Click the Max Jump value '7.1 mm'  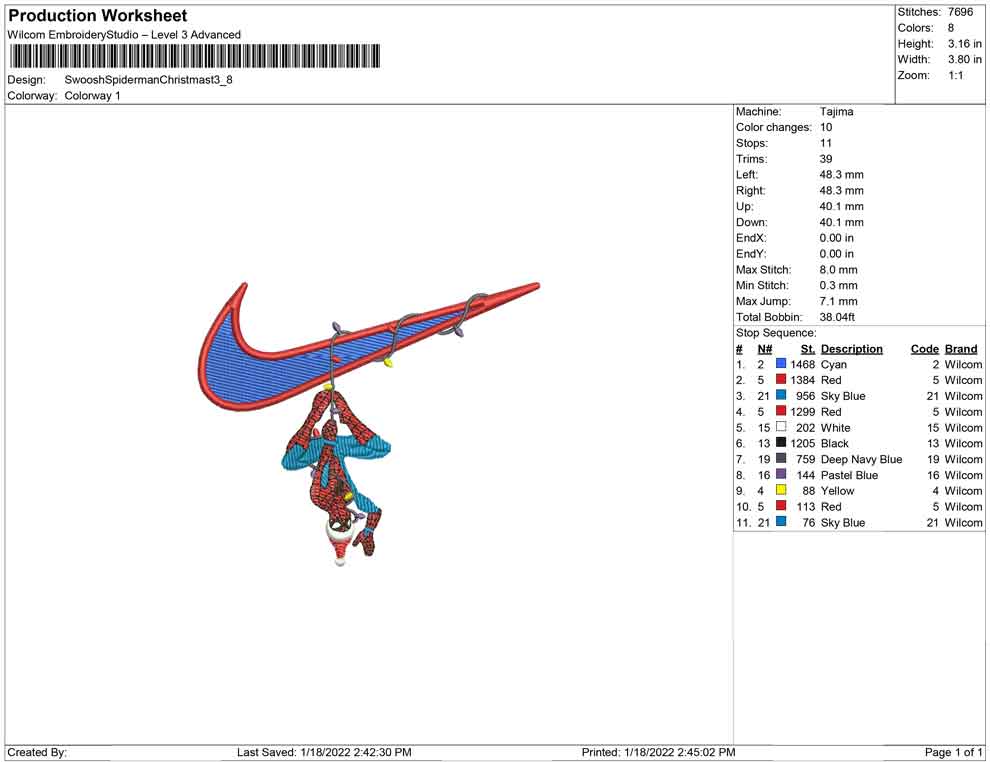pos(838,301)
